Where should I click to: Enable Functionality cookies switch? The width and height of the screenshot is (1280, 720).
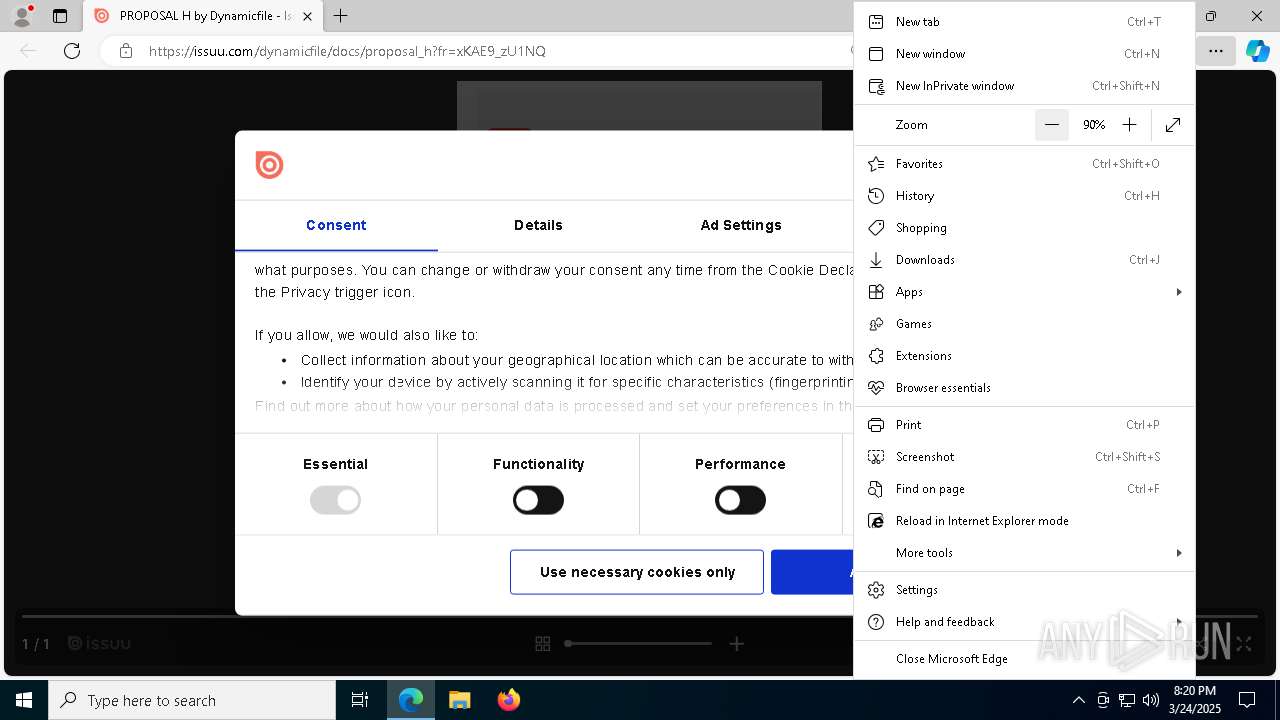(538, 500)
